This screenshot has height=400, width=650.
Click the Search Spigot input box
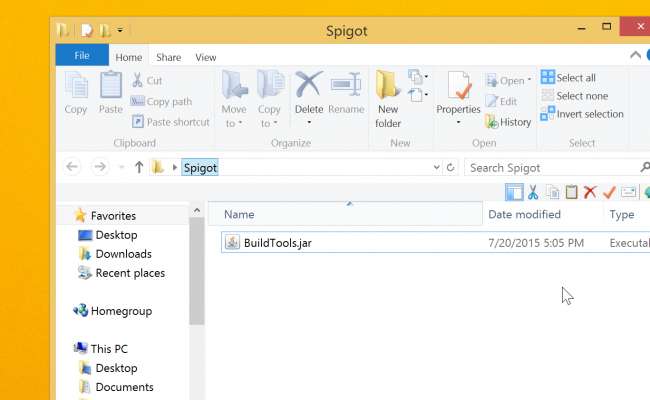tap(554, 168)
